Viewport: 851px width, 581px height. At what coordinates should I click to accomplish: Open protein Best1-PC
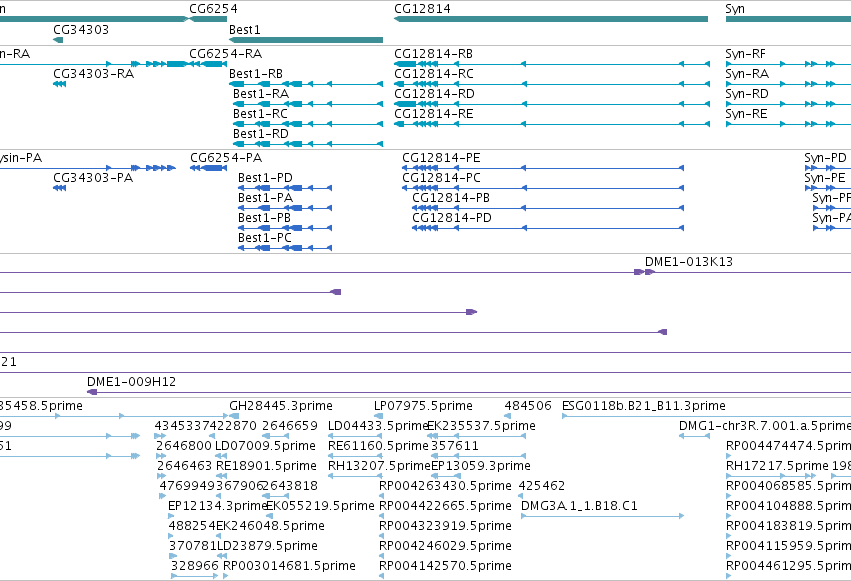click(x=265, y=238)
